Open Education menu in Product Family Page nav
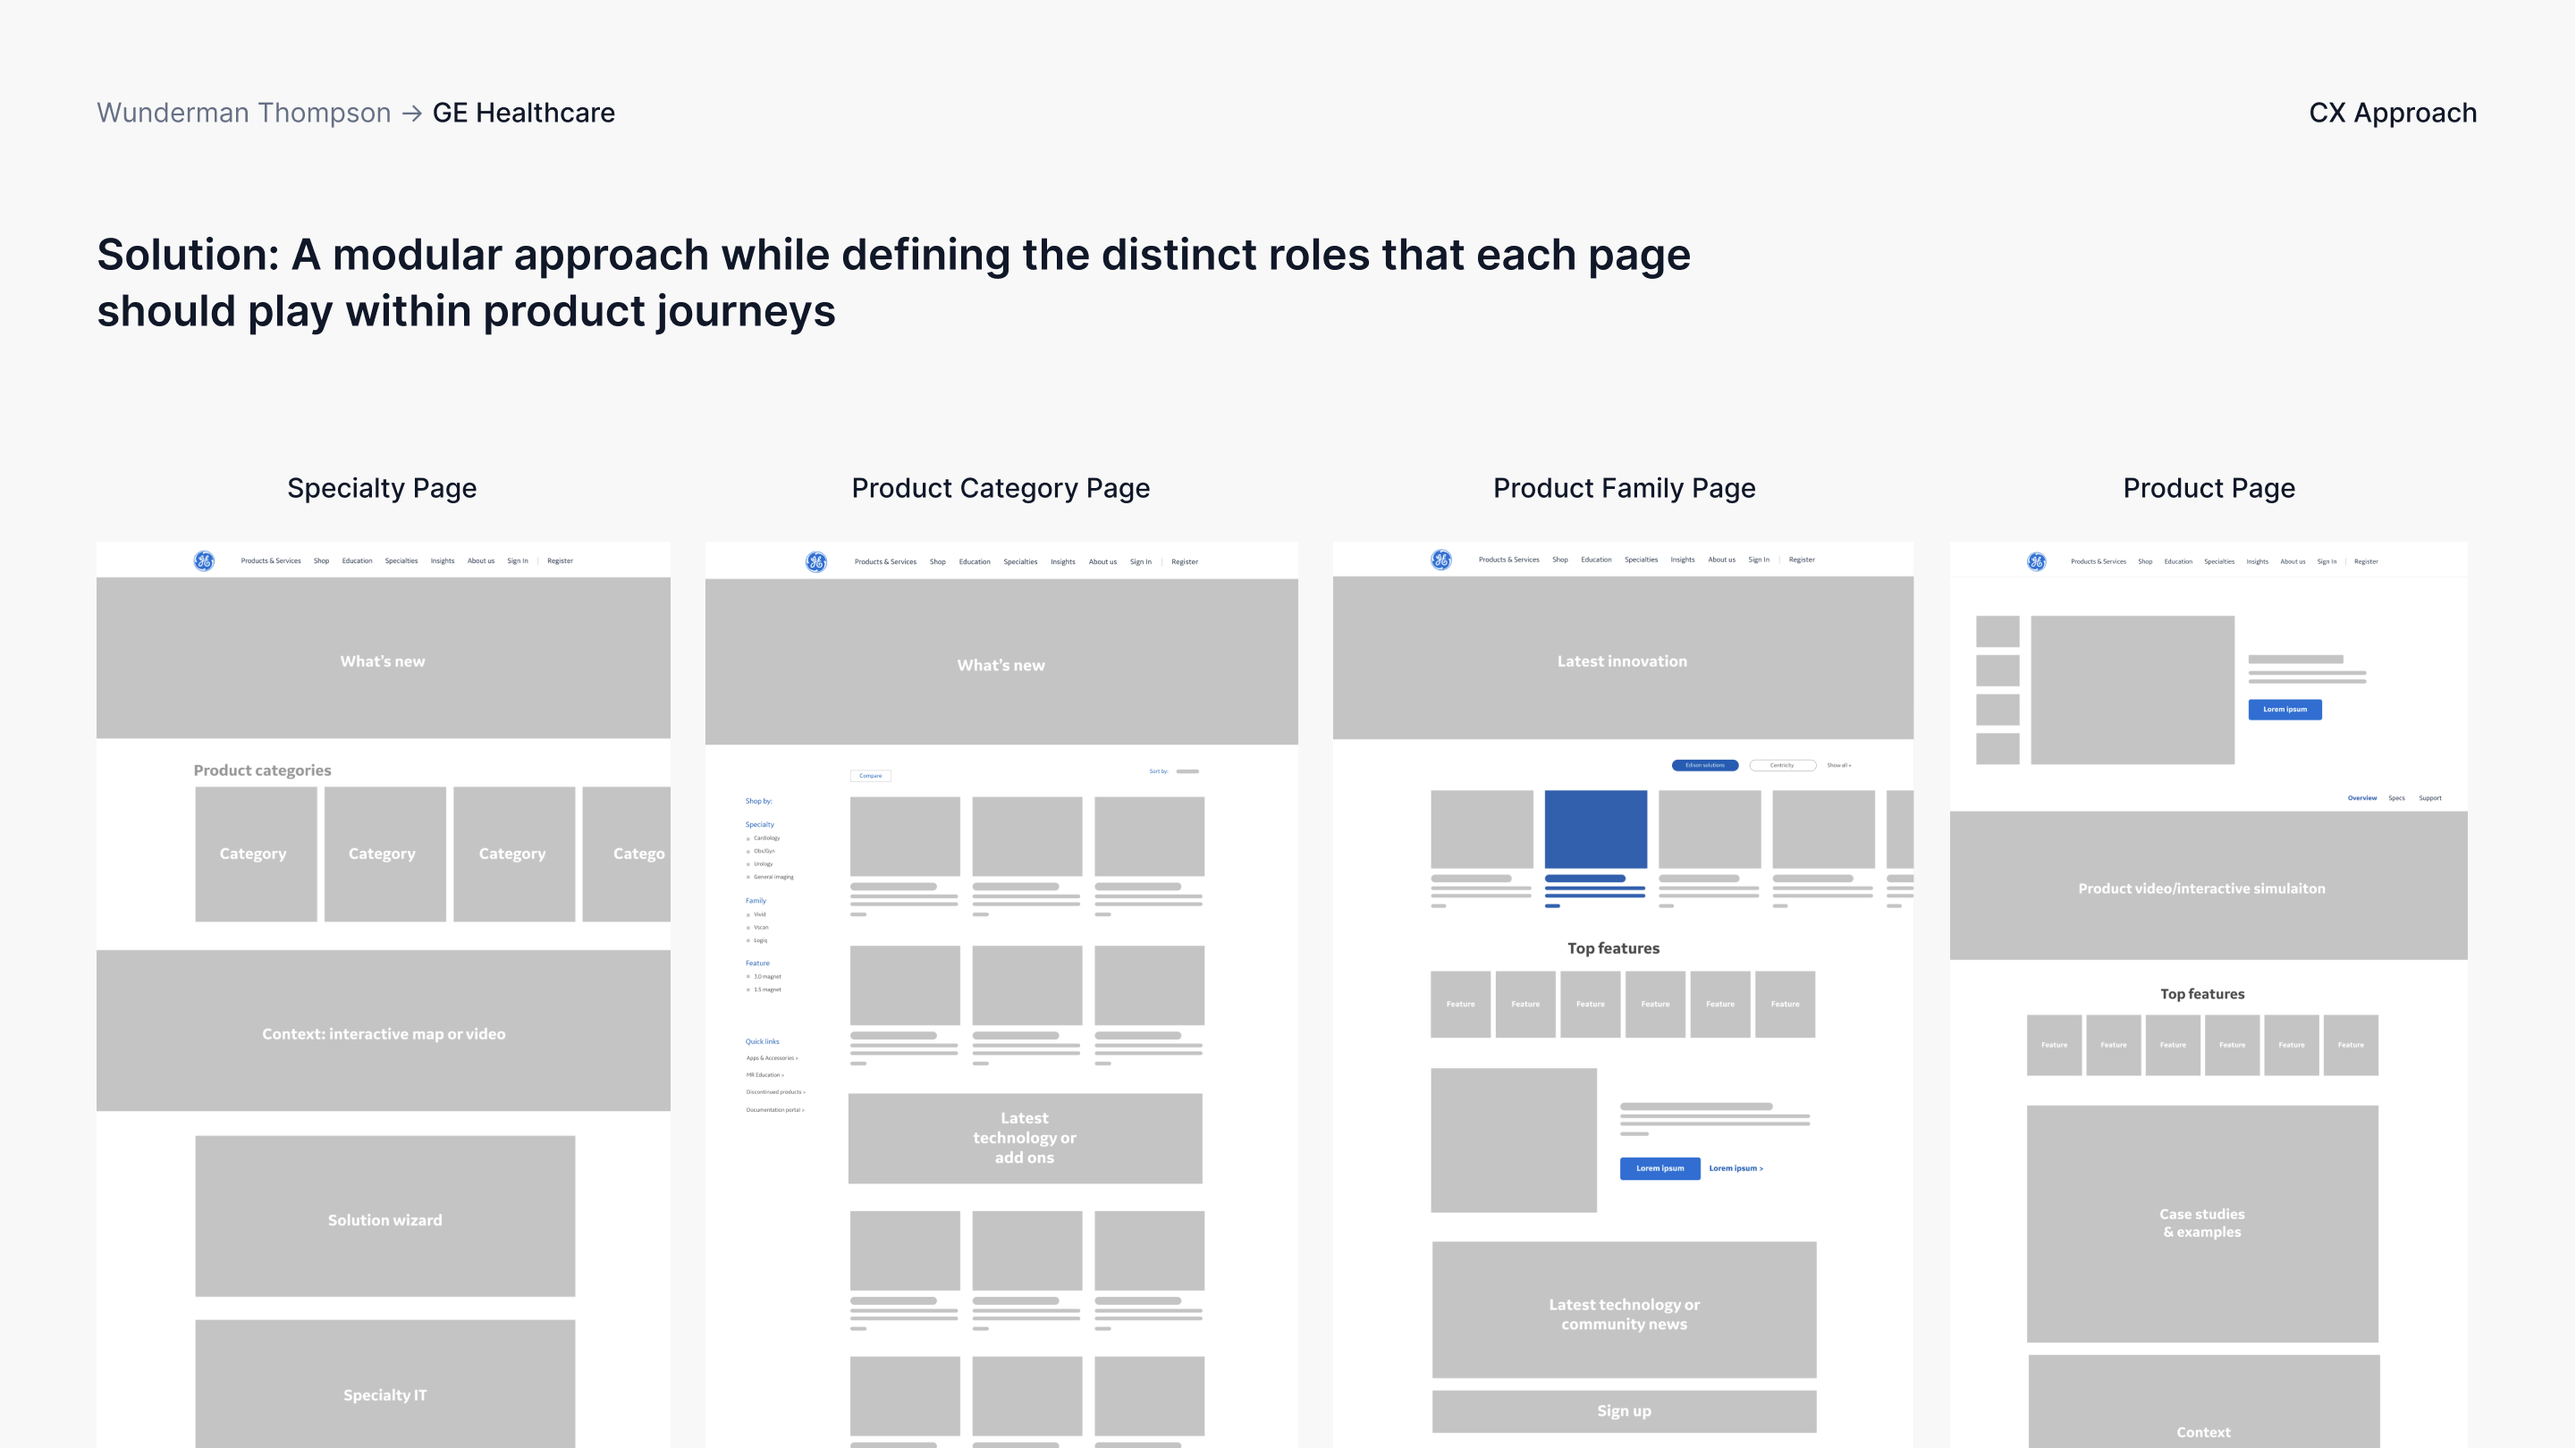The height and width of the screenshot is (1448, 2576). (1596, 560)
